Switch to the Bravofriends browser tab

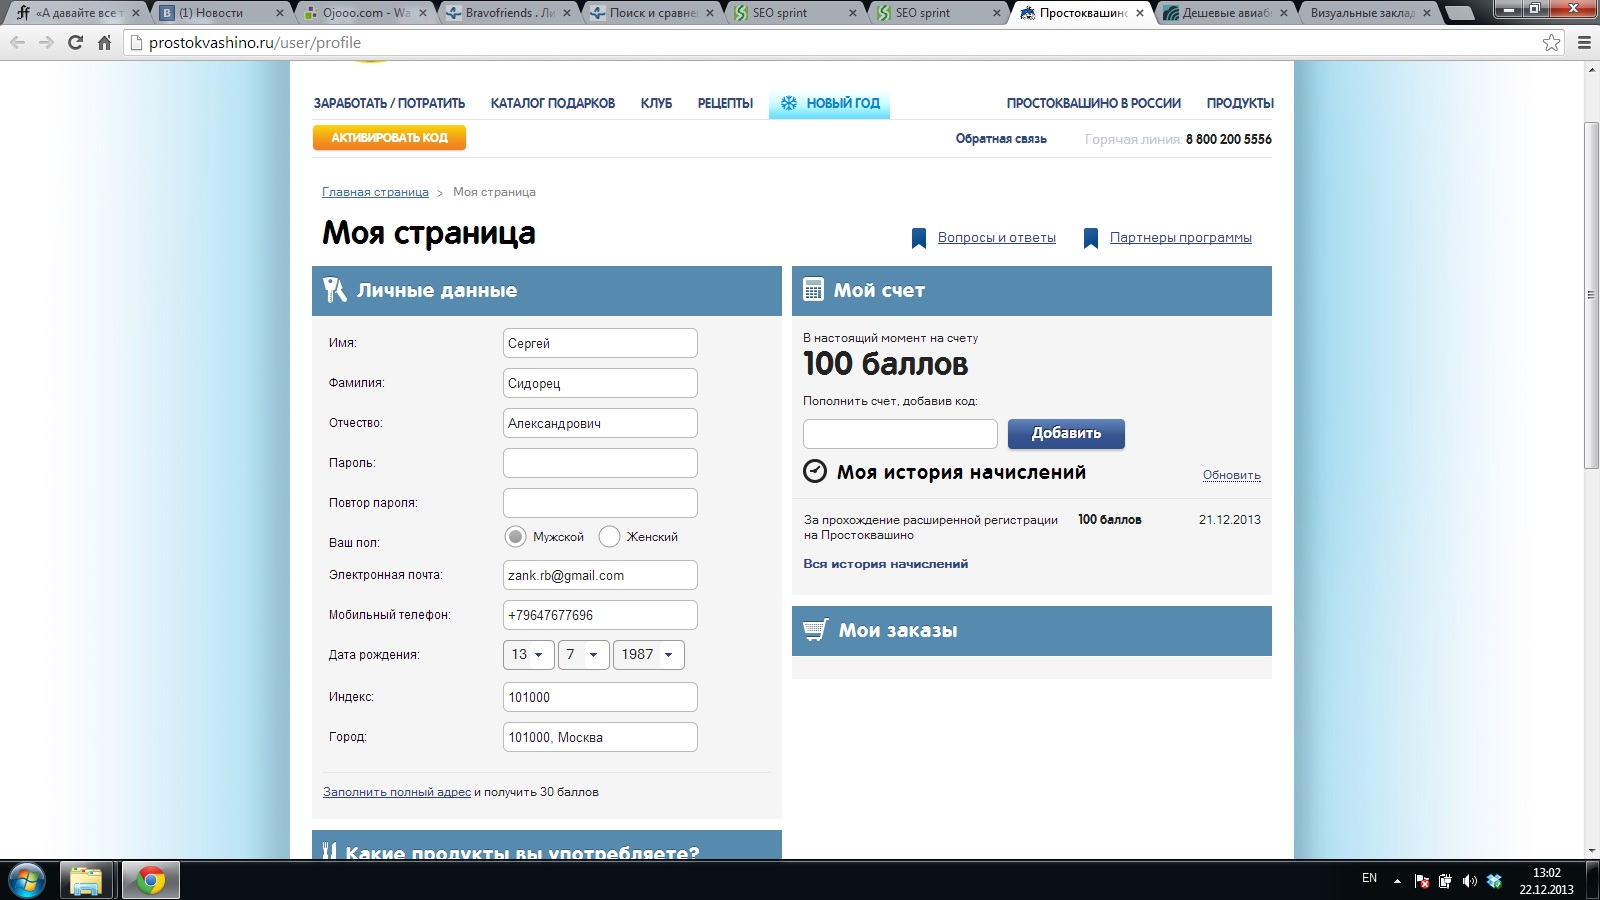click(x=508, y=13)
